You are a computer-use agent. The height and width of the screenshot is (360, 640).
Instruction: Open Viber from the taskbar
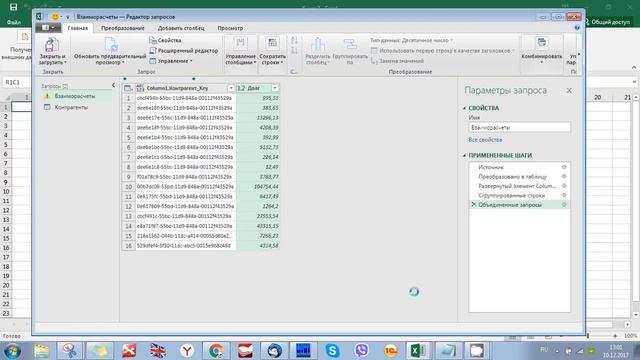pos(361,350)
